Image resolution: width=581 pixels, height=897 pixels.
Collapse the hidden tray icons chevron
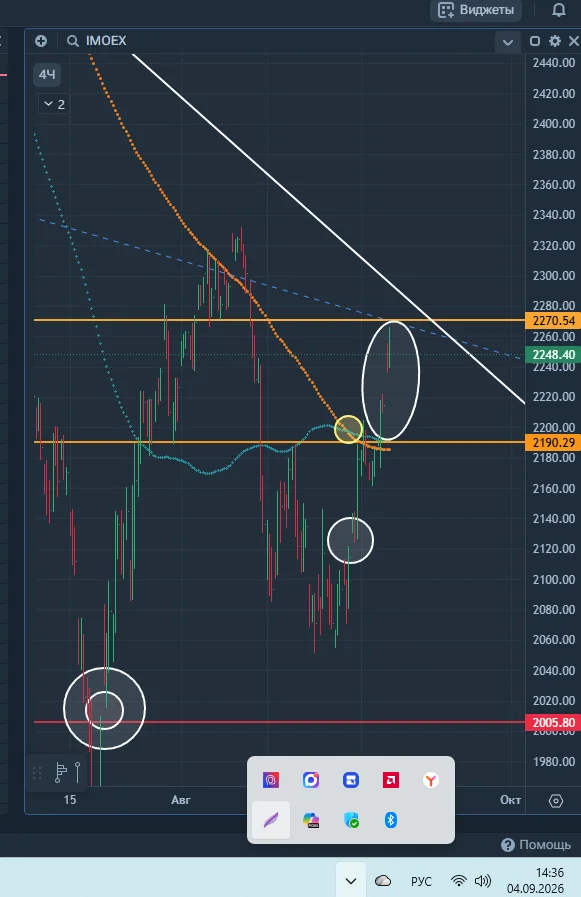click(351, 881)
